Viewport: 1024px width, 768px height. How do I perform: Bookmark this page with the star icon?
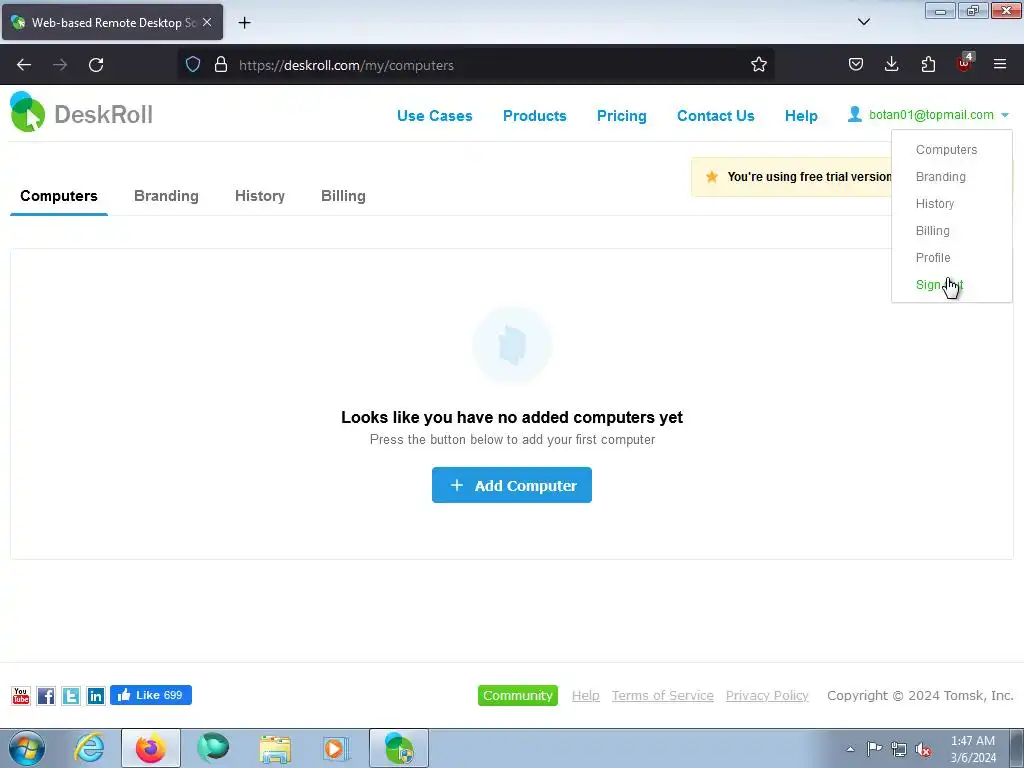click(x=758, y=65)
